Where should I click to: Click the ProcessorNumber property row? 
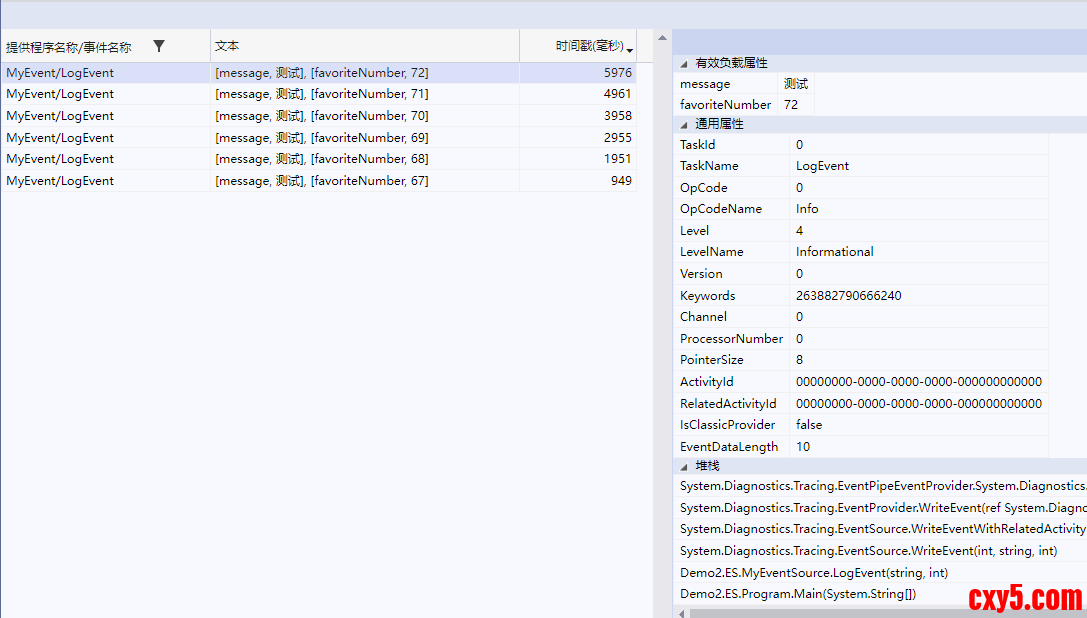(862, 338)
